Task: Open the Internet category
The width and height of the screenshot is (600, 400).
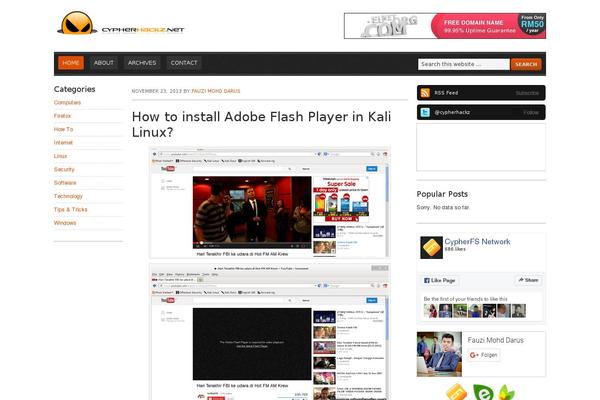Action: pos(63,143)
